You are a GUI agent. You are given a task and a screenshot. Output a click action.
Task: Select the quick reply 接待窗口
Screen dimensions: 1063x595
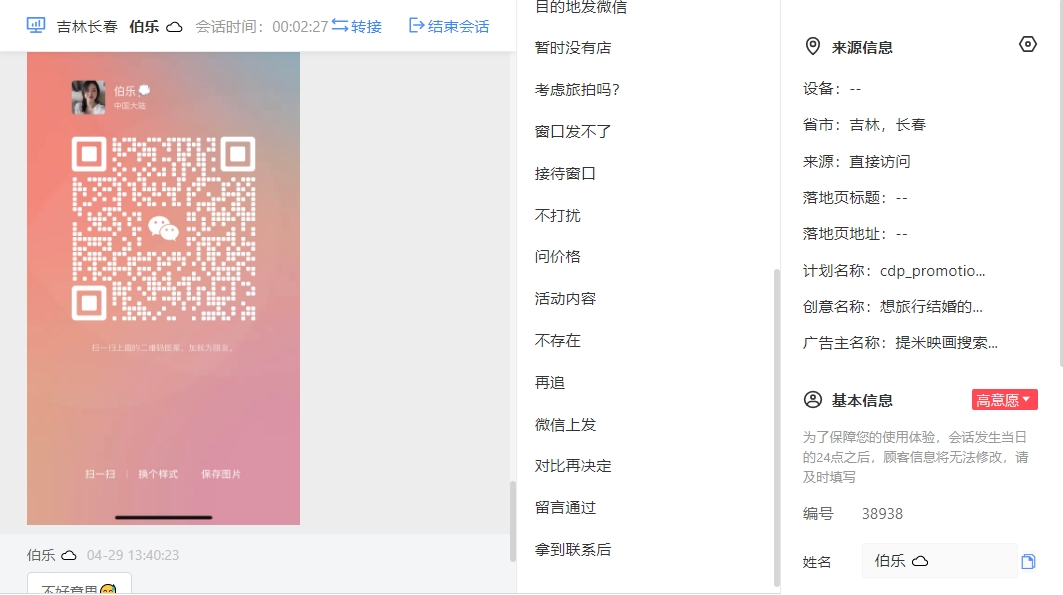[565, 173]
